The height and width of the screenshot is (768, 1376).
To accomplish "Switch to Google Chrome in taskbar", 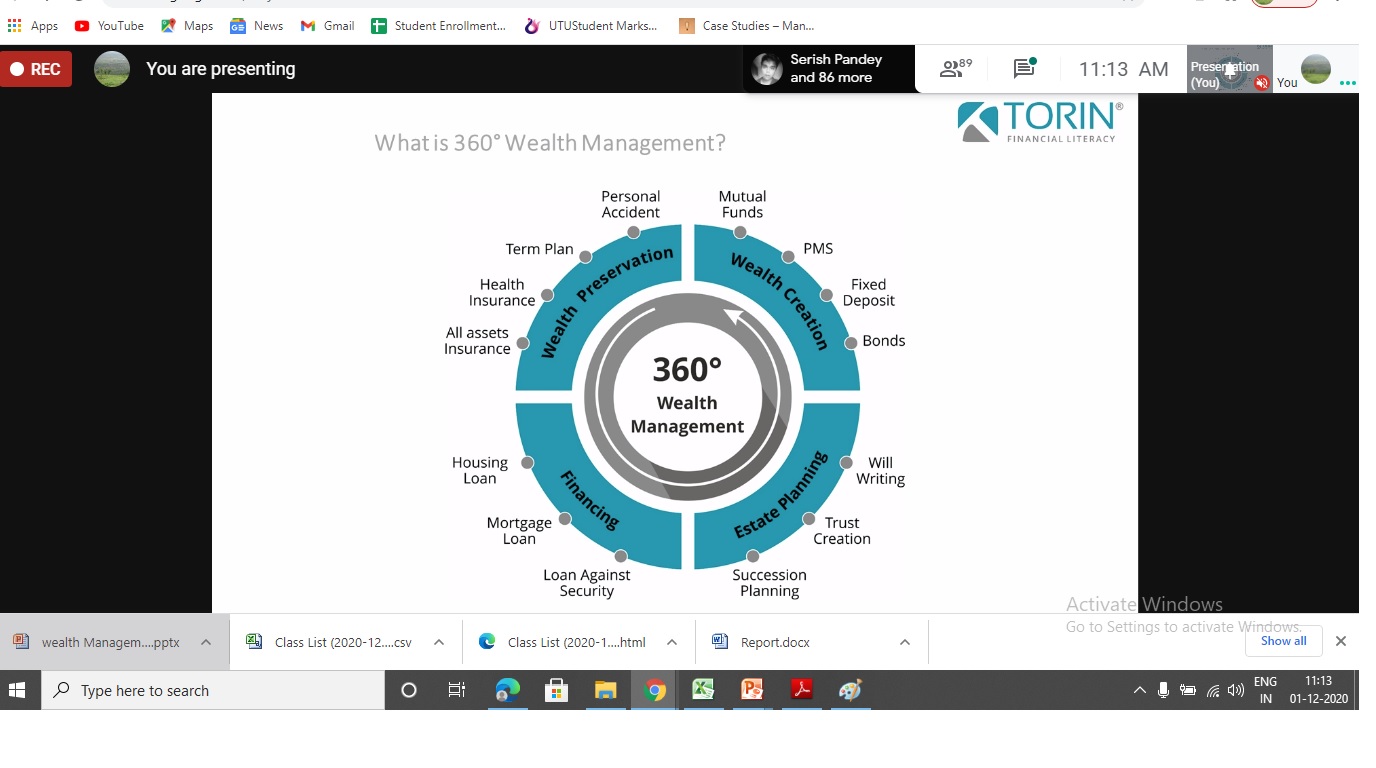I will (x=655, y=690).
